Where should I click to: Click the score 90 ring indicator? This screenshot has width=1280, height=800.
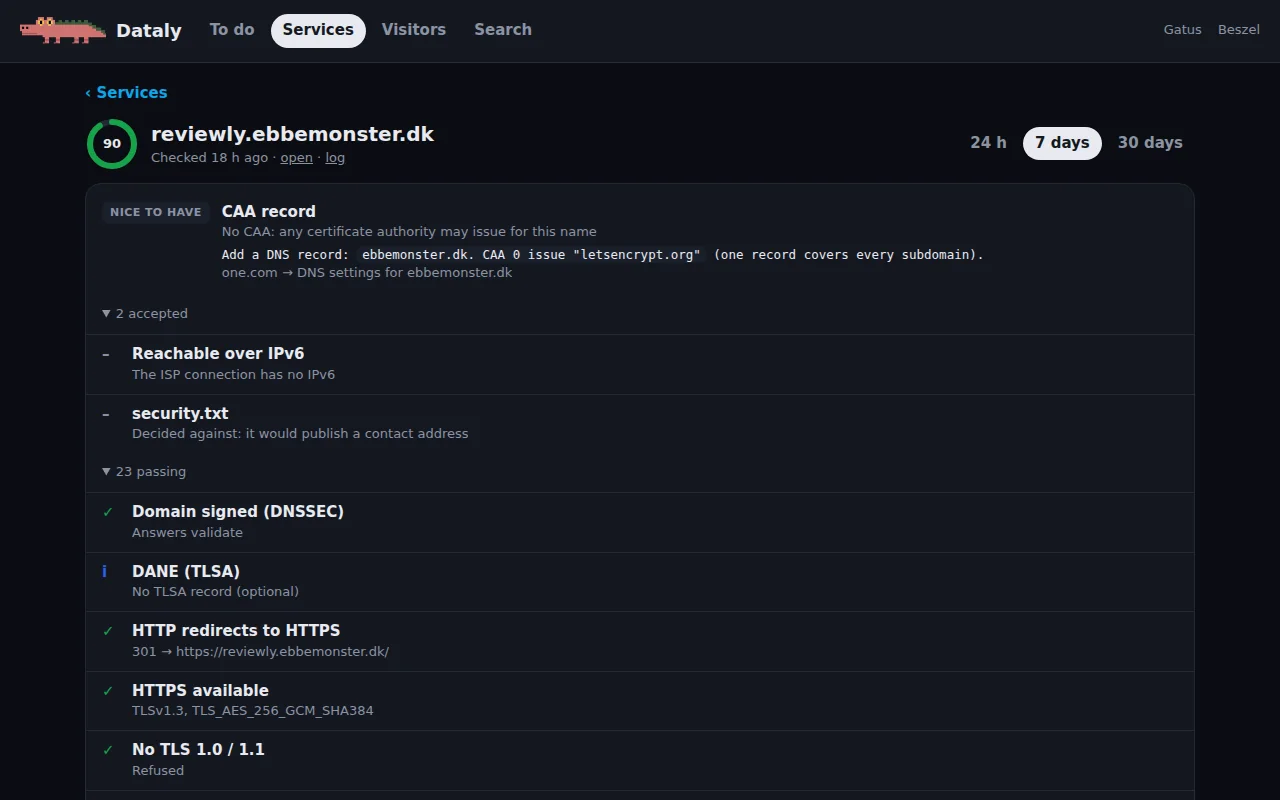pos(112,144)
